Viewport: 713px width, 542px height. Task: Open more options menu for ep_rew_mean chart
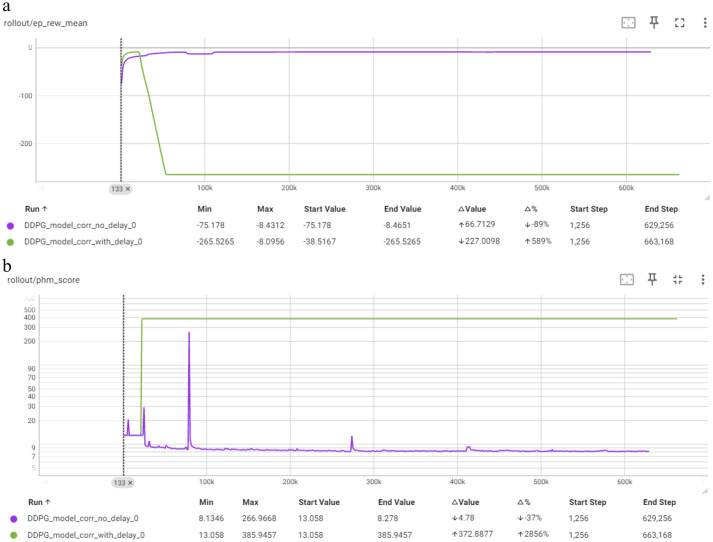point(705,23)
